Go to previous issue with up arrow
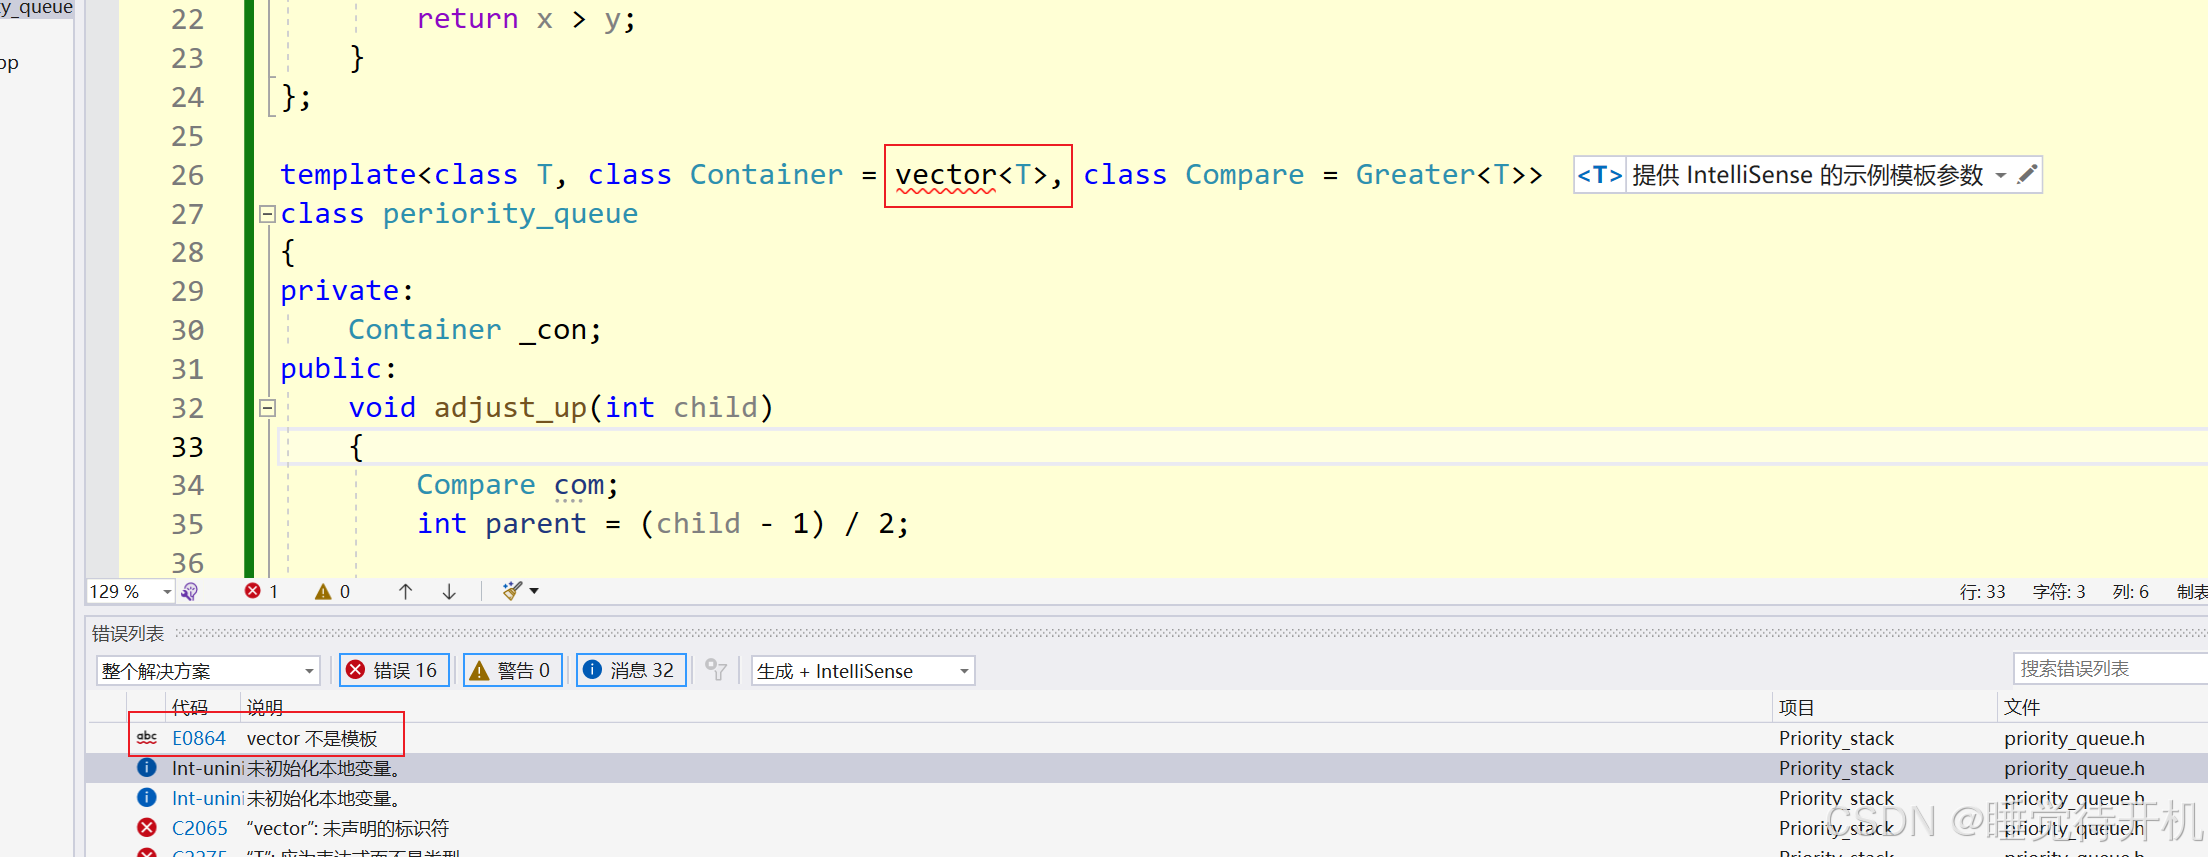 (405, 591)
